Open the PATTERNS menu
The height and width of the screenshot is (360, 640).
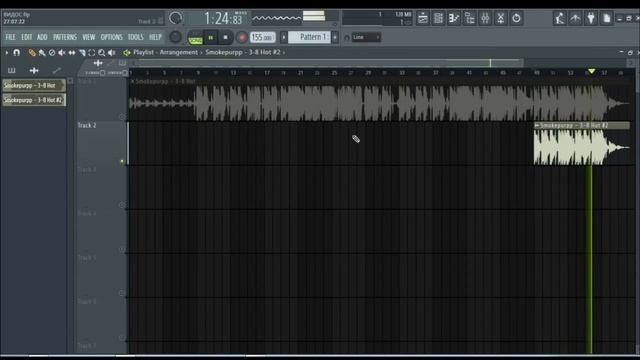coord(65,37)
